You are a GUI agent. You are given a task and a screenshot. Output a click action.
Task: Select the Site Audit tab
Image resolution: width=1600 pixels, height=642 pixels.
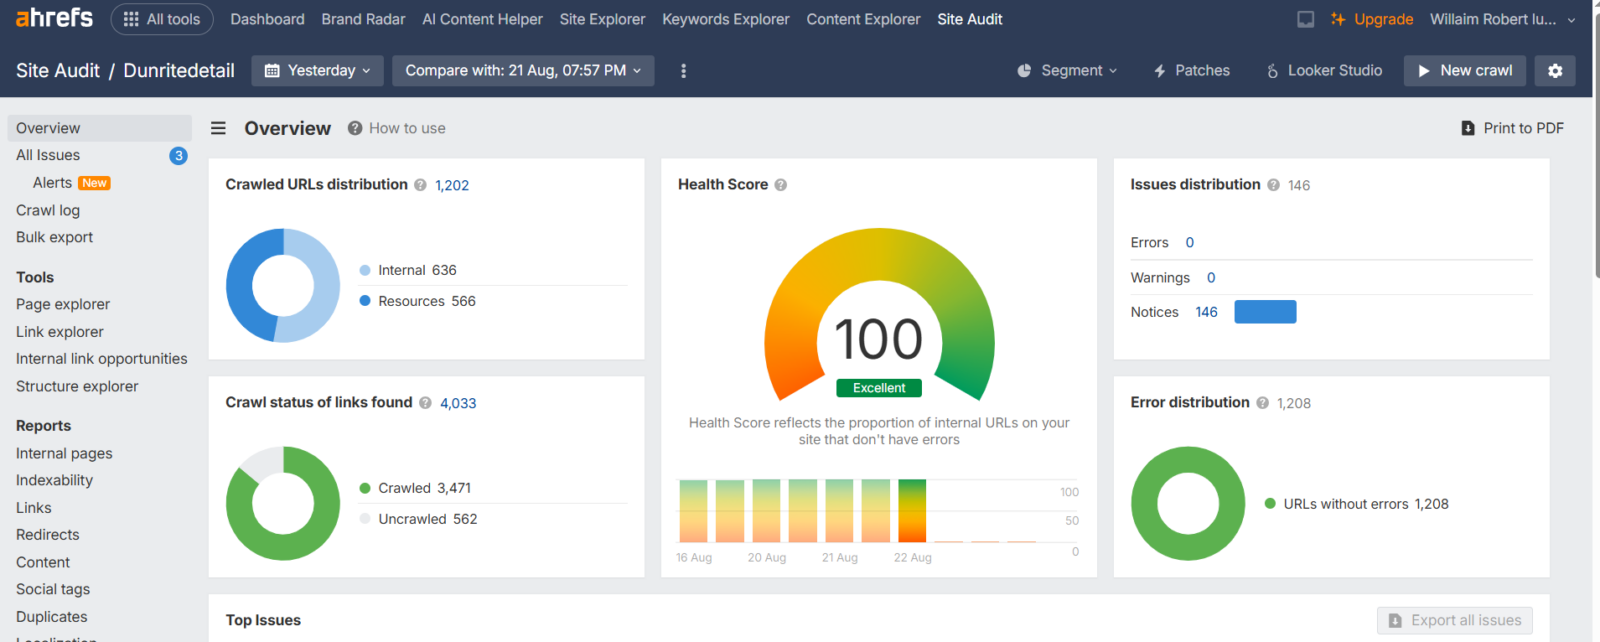[x=969, y=19]
